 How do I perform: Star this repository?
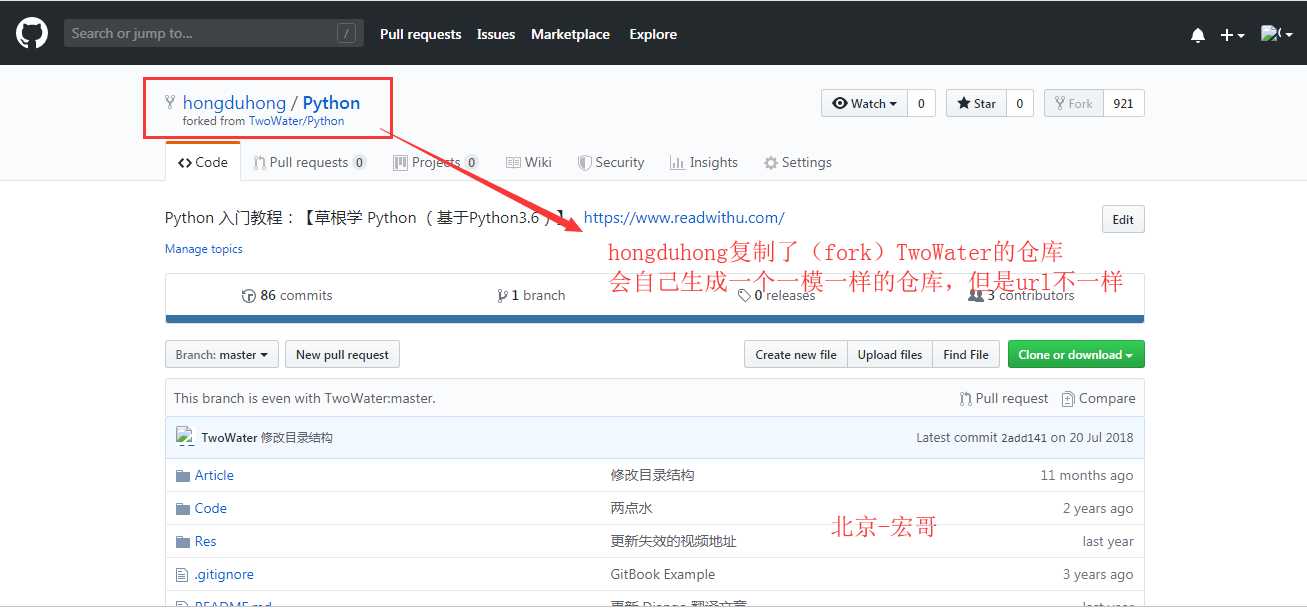coord(976,103)
